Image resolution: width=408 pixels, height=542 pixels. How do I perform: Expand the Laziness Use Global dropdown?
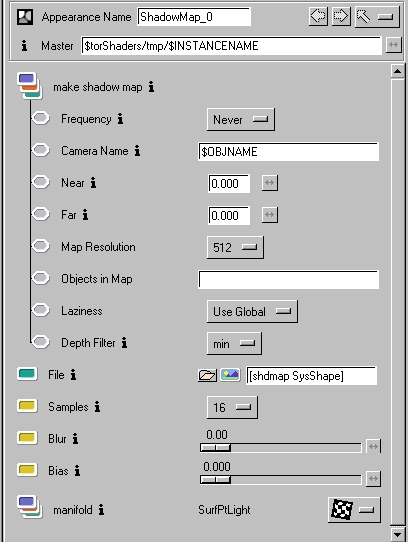(x=252, y=311)
